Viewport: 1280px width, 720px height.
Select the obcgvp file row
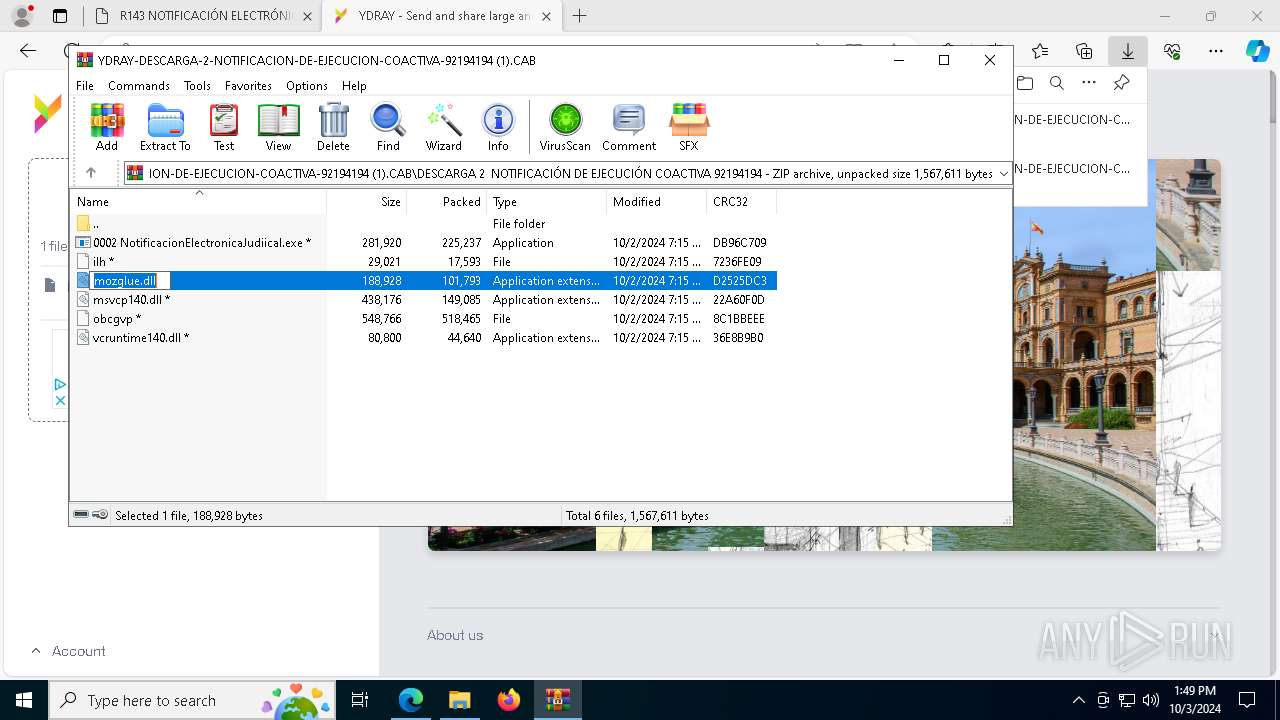pos(423,319)
